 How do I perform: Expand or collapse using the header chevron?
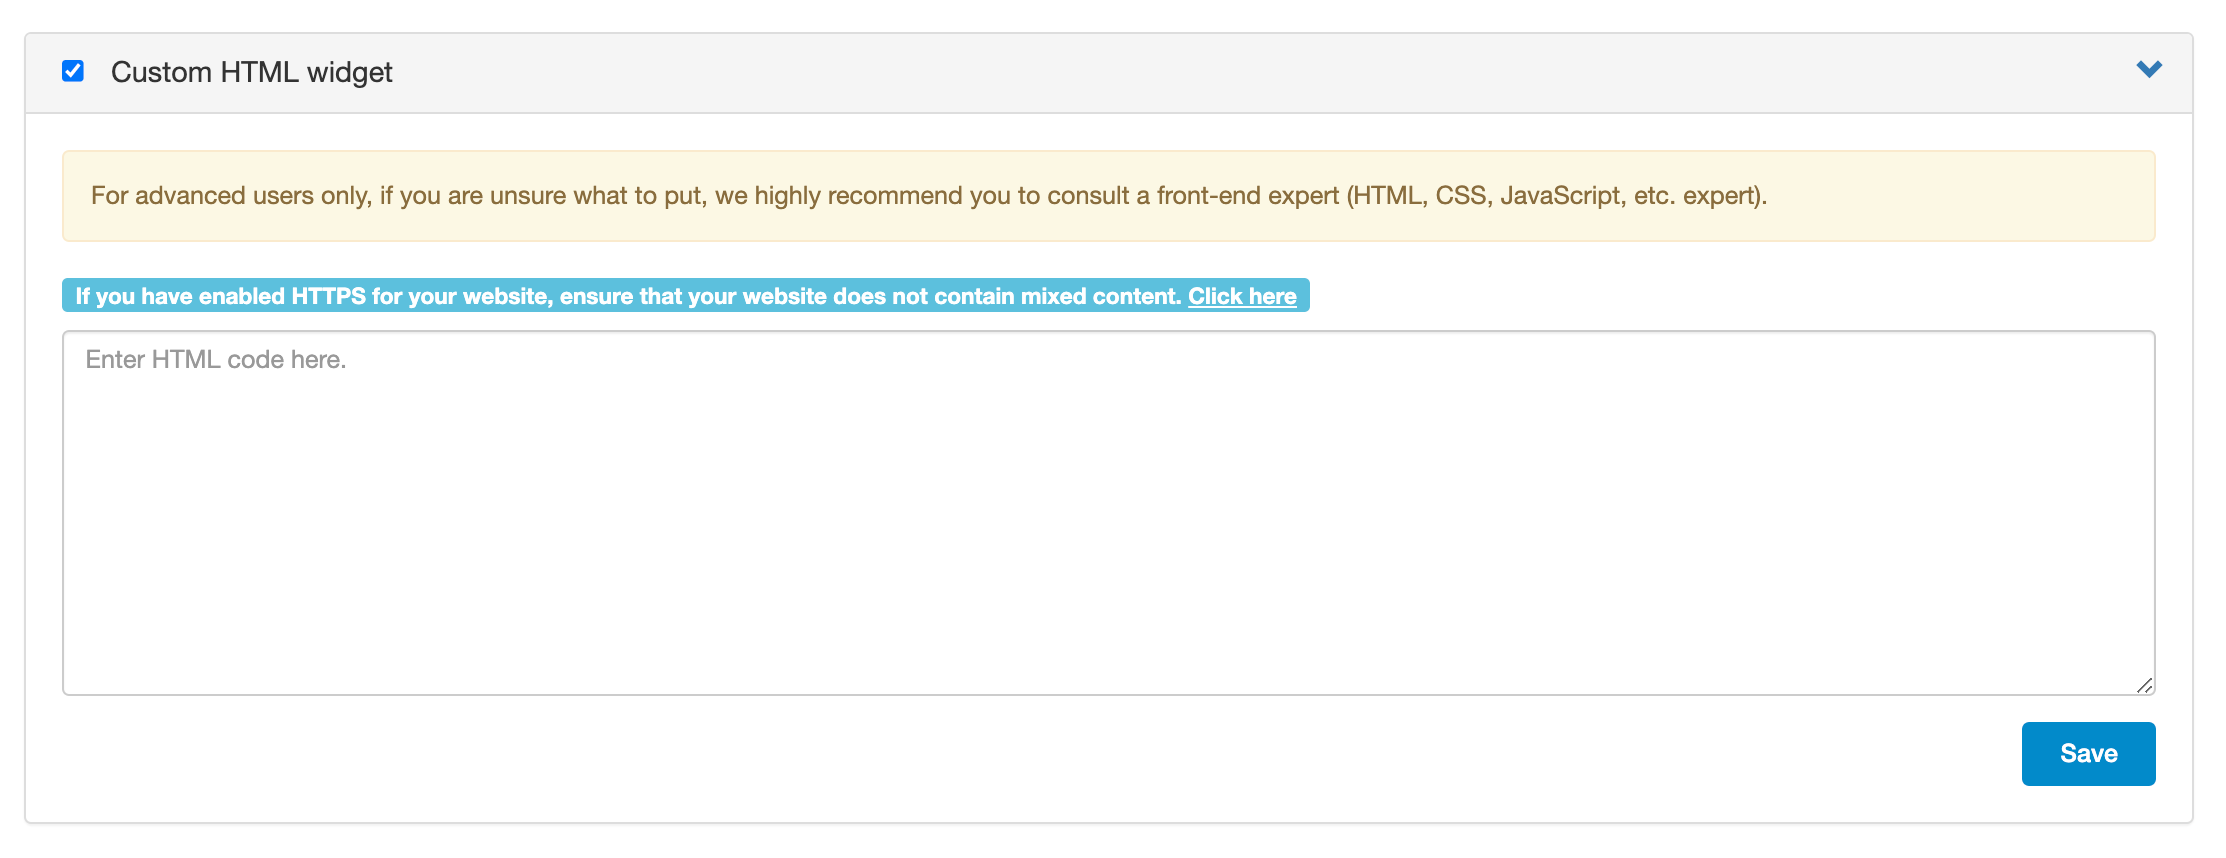(x=2149, y=69)
